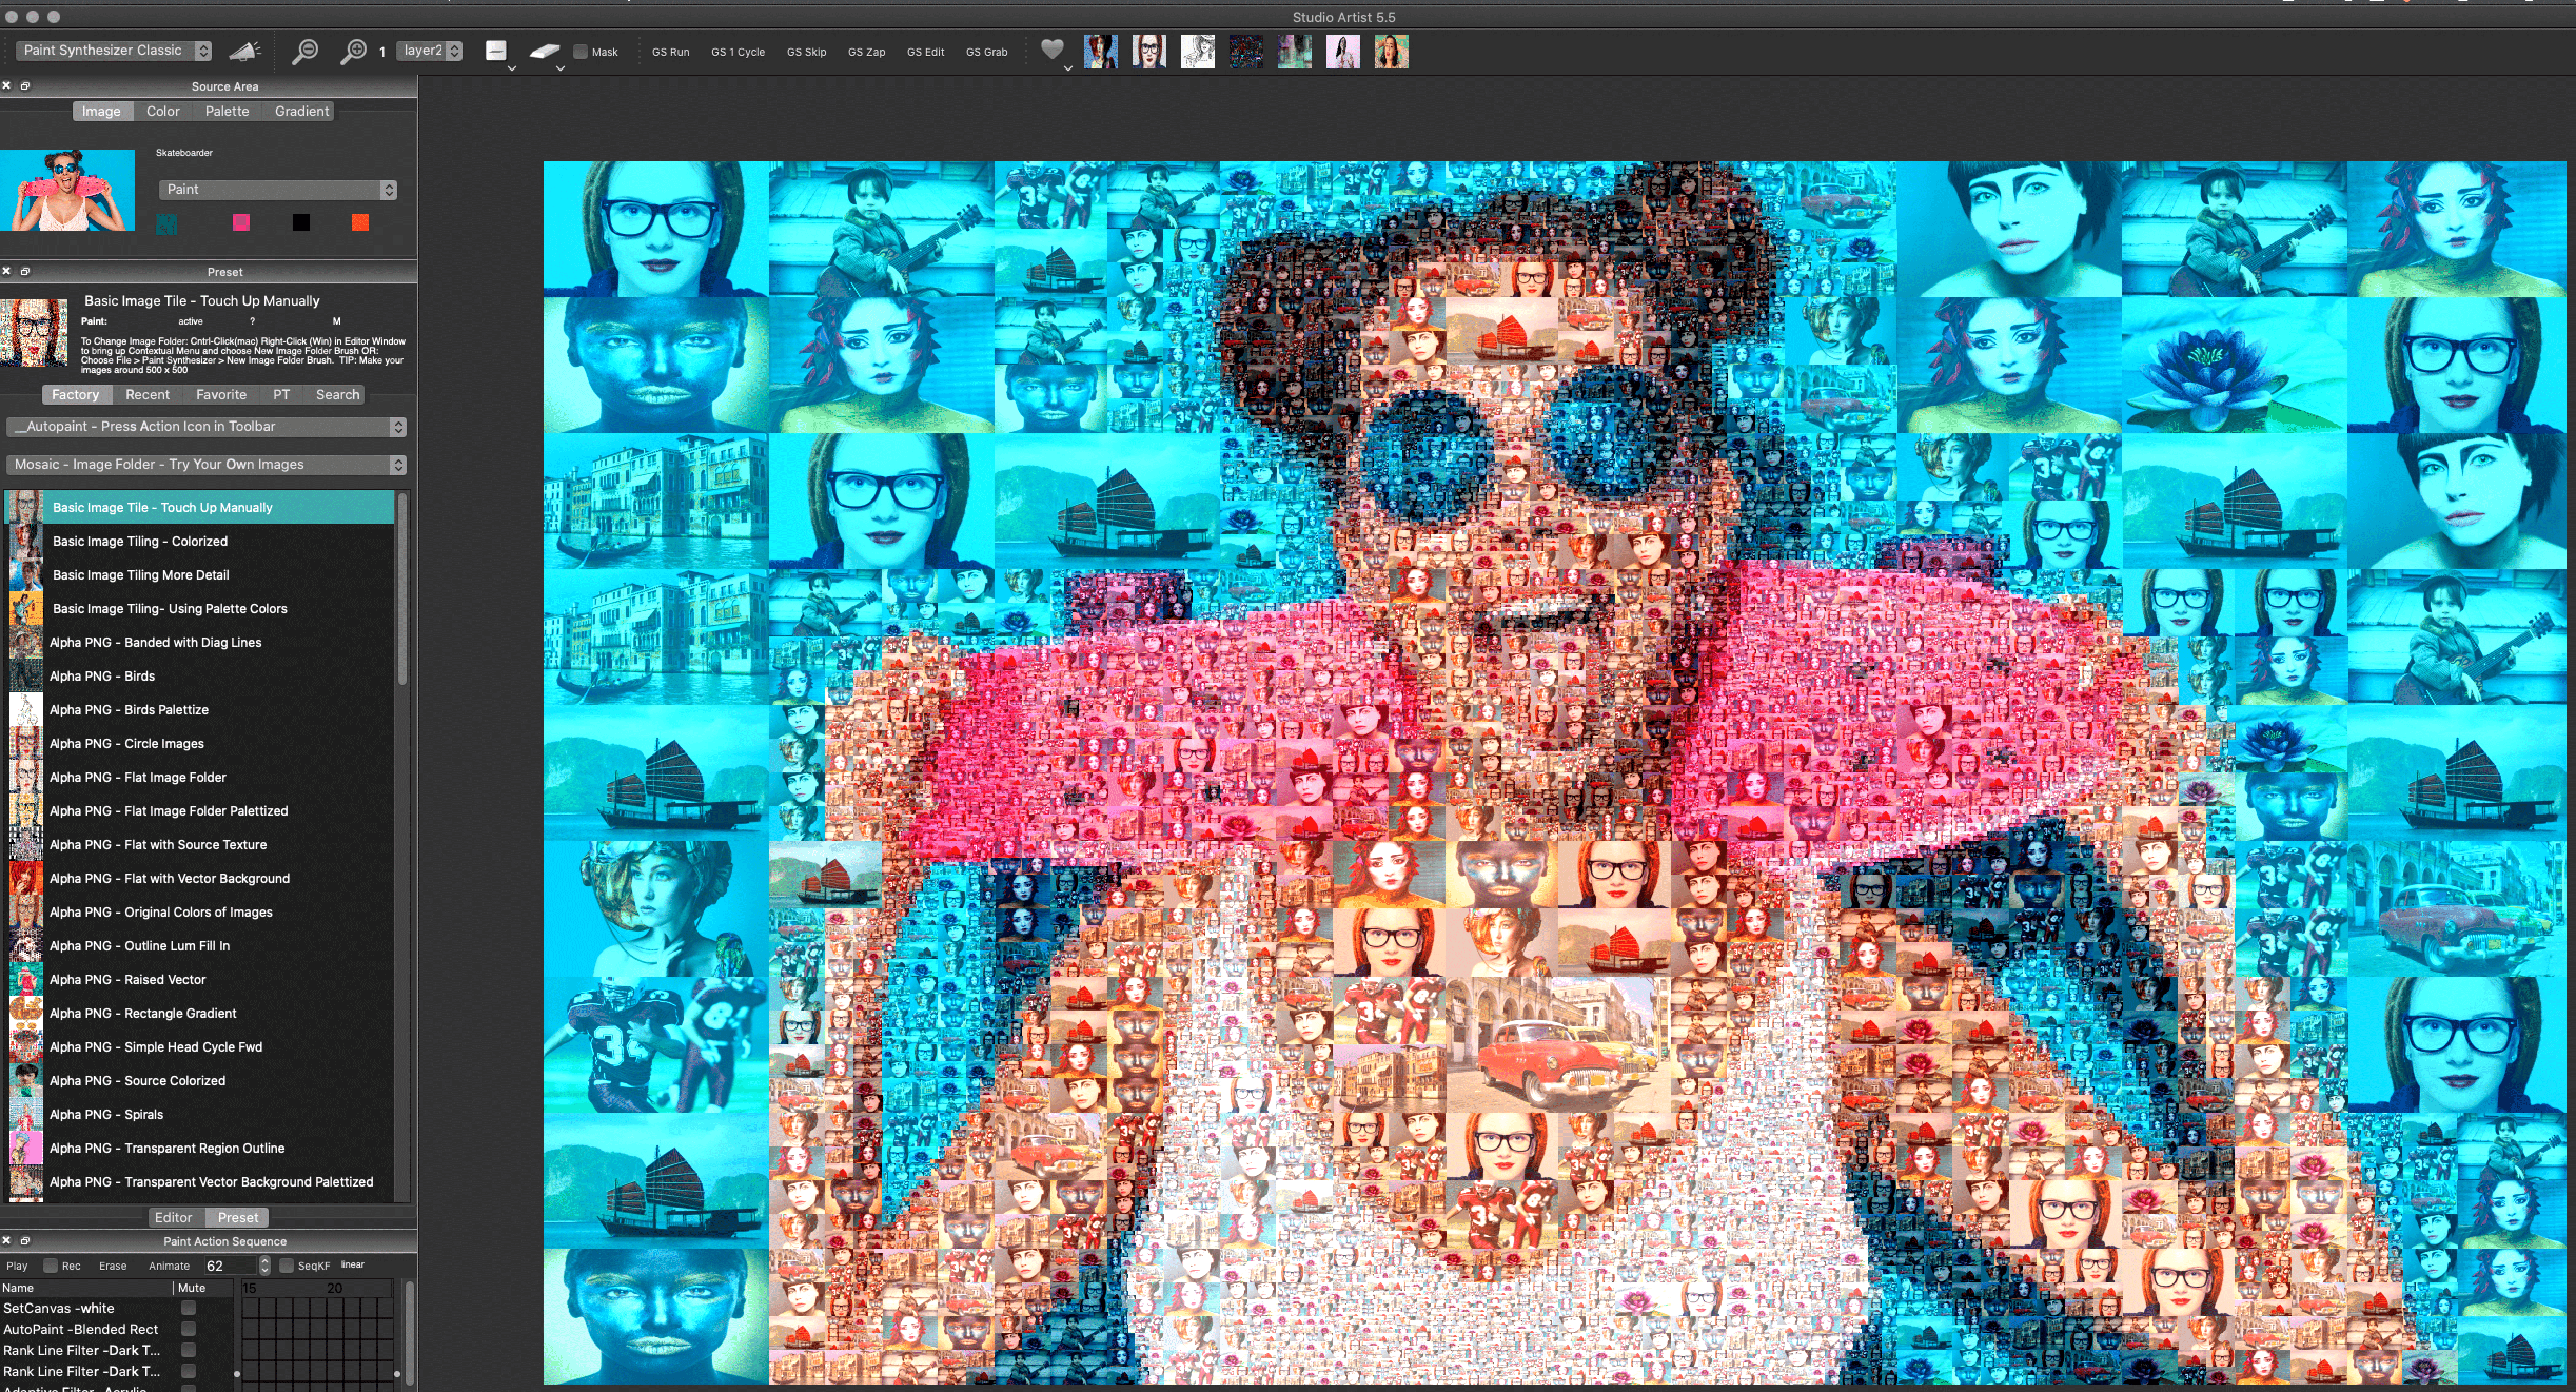This screenshot has width=2576, height=1392.
Task: Open the Recent presets tab
Action: tap(147, 394)
